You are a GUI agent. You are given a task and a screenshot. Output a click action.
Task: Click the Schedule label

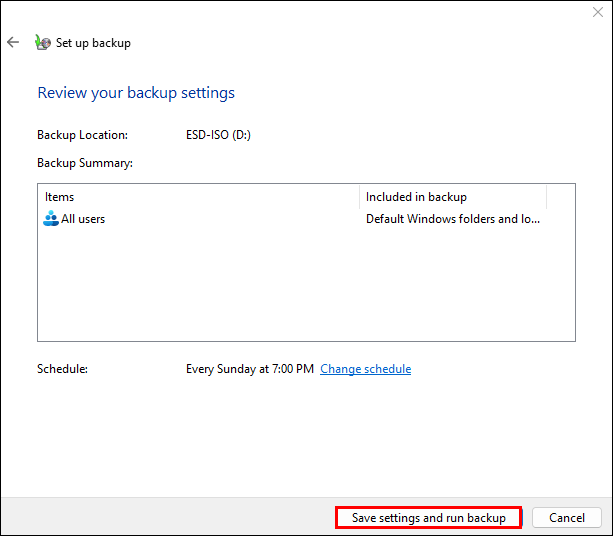[x=62, y=369]
